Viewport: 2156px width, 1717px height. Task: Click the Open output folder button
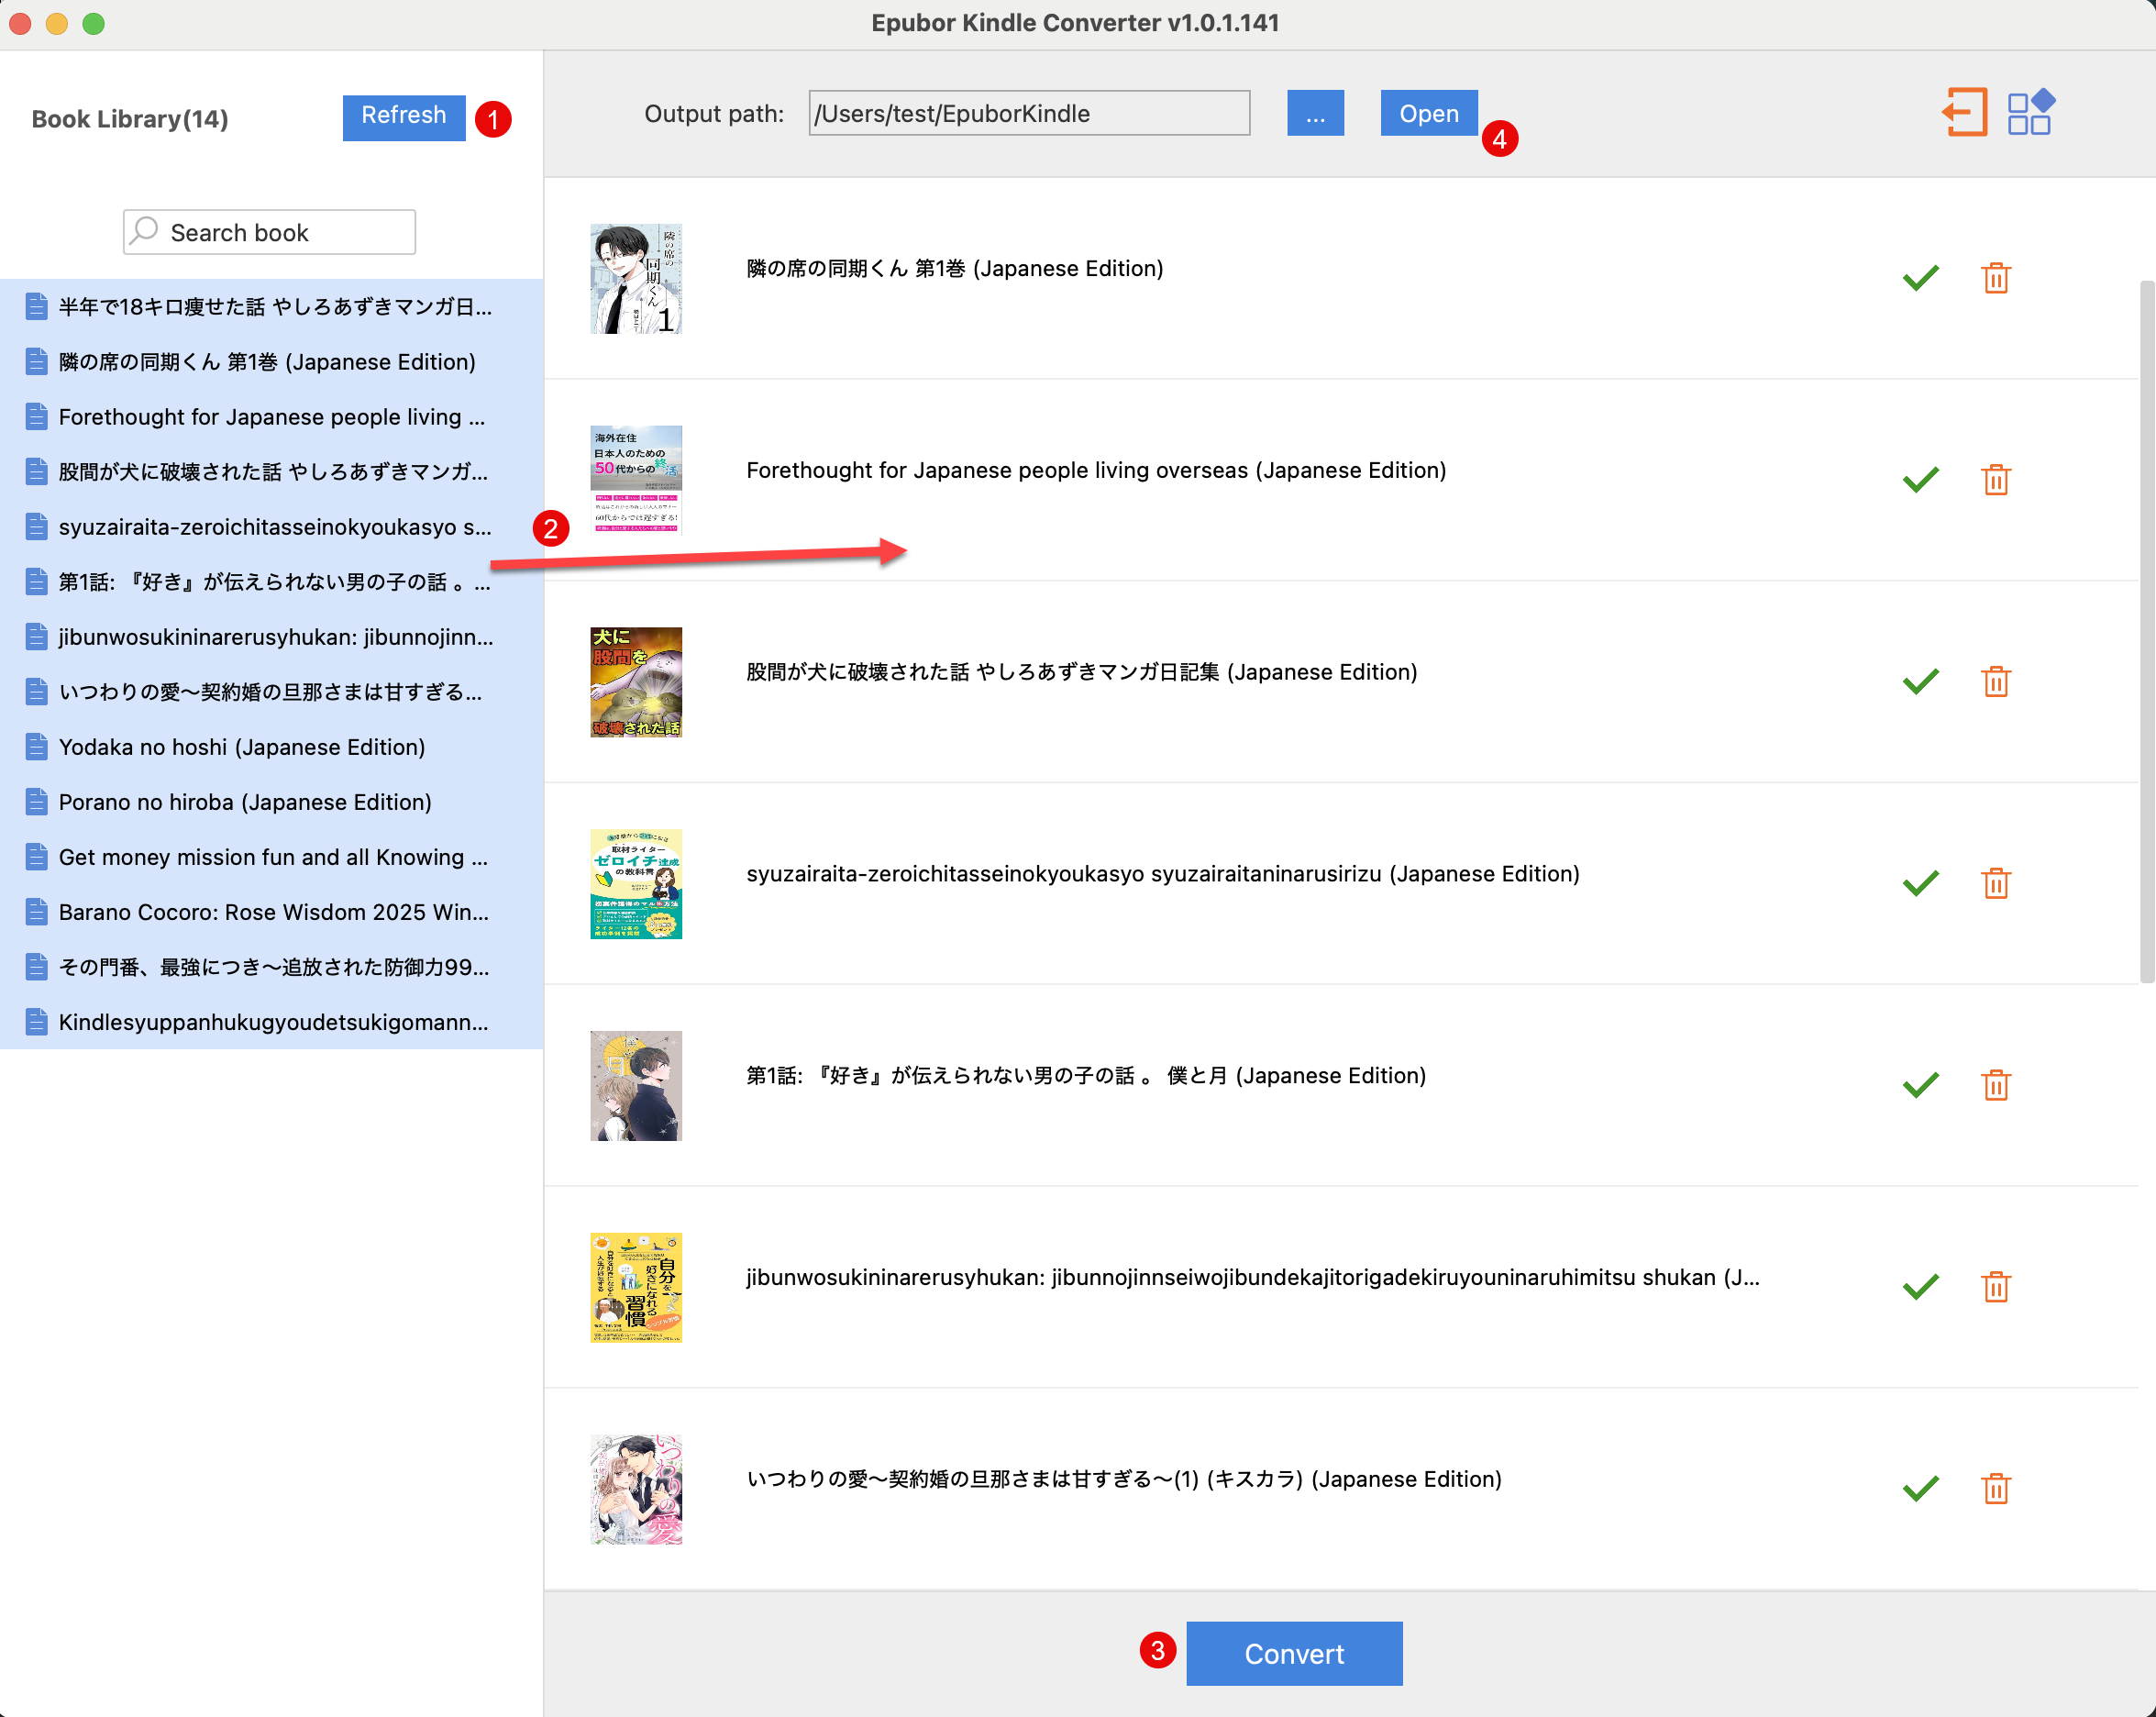coord(1428,113)
